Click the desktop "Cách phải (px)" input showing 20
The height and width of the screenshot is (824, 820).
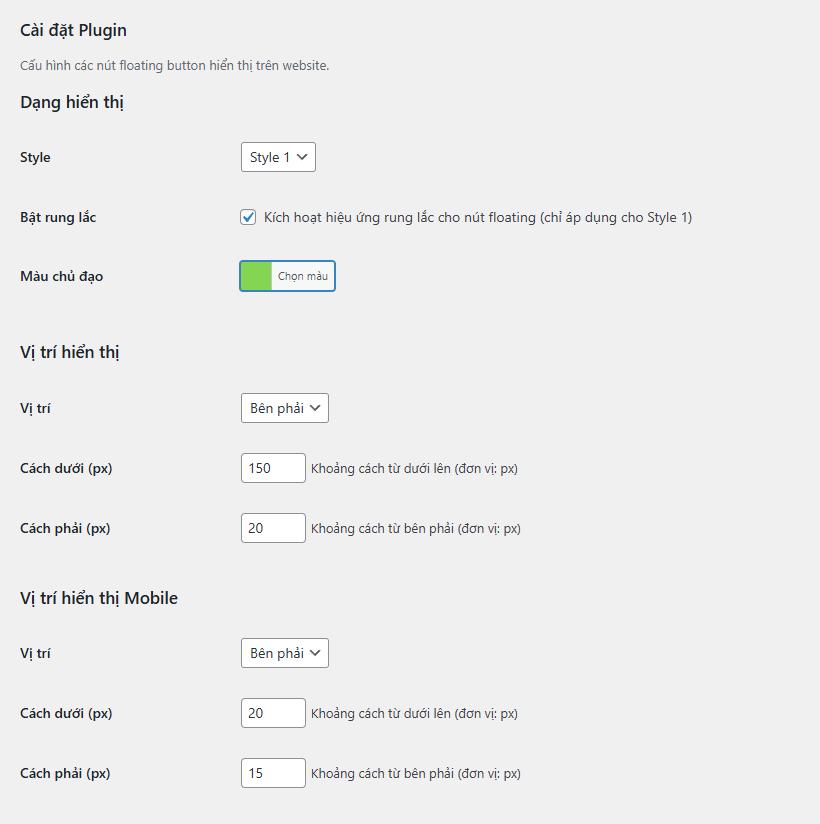pyautogui.click(x=272, y=527)
